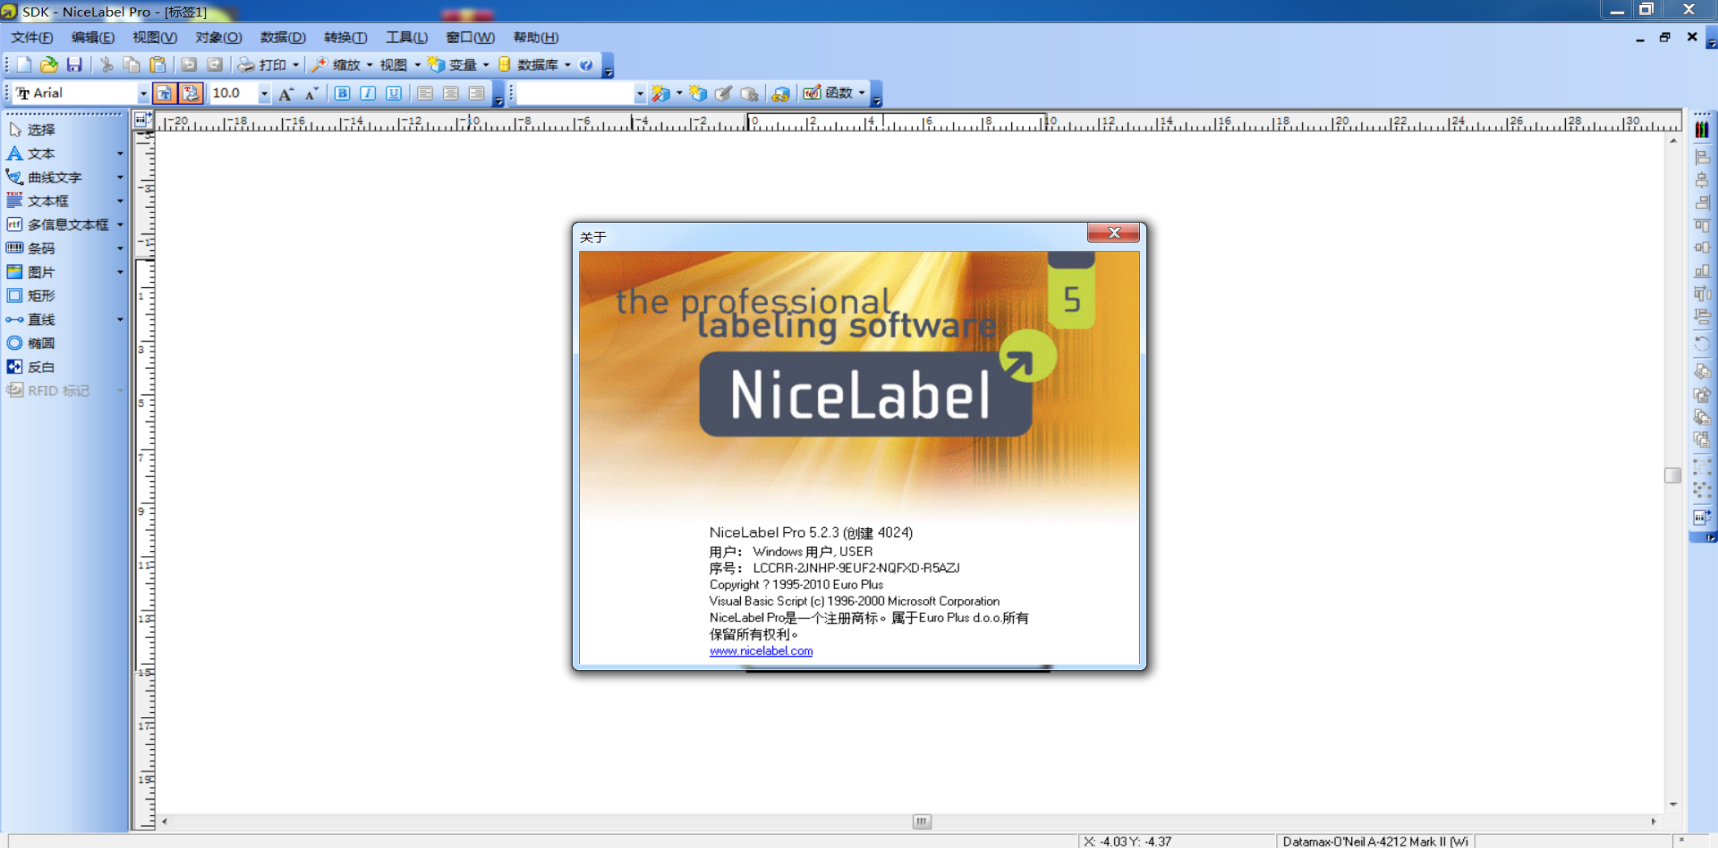Open the help question mark icon
1718x848 pixels.
point(586,65)
